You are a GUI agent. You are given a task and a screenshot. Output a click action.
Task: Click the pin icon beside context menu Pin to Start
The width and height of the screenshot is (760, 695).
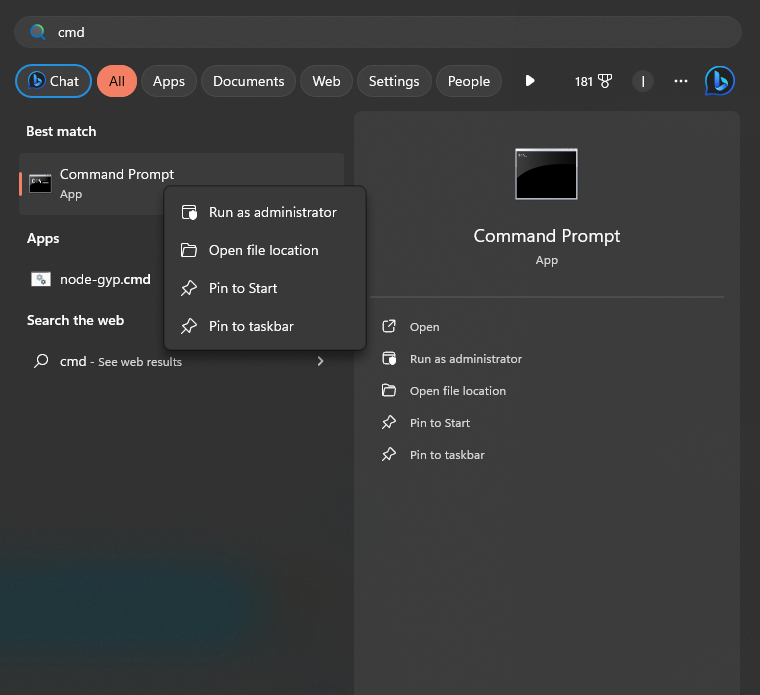[189, 288]
